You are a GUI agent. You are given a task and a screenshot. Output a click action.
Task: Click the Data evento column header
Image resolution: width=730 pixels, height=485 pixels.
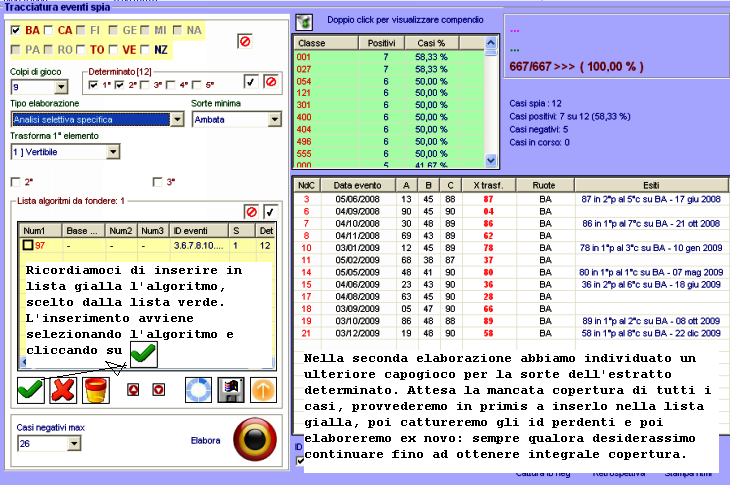click(356, 185)
